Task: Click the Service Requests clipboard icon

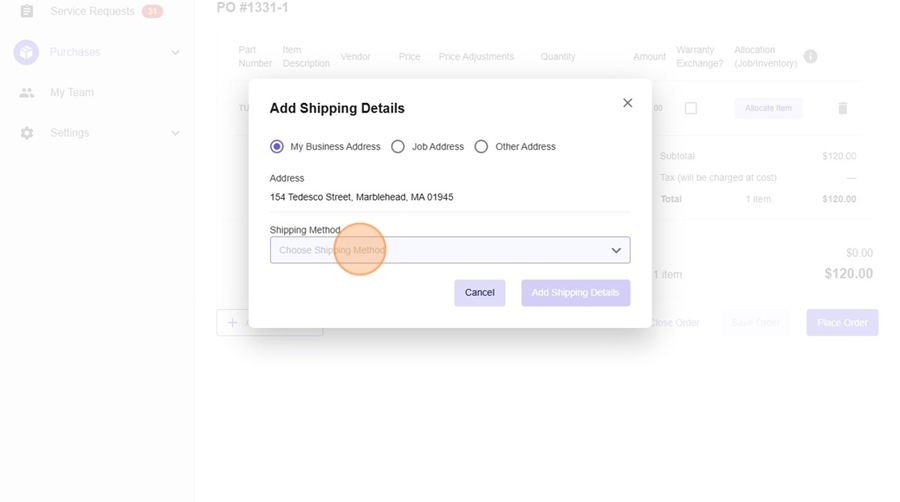Action: tap(27, 11)
